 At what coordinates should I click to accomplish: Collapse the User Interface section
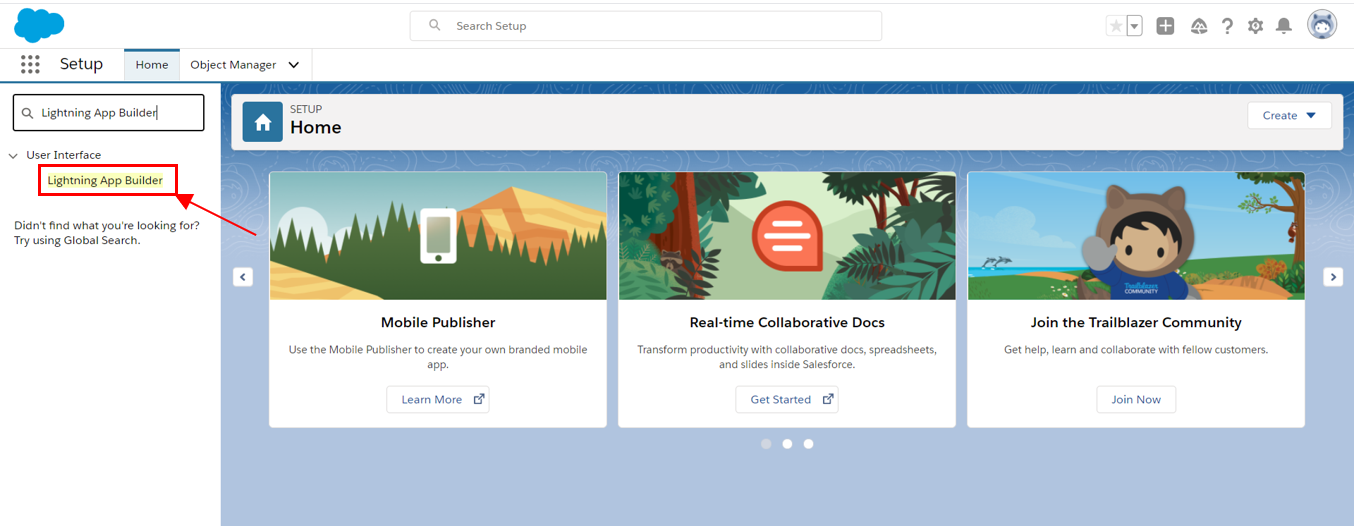14,156
